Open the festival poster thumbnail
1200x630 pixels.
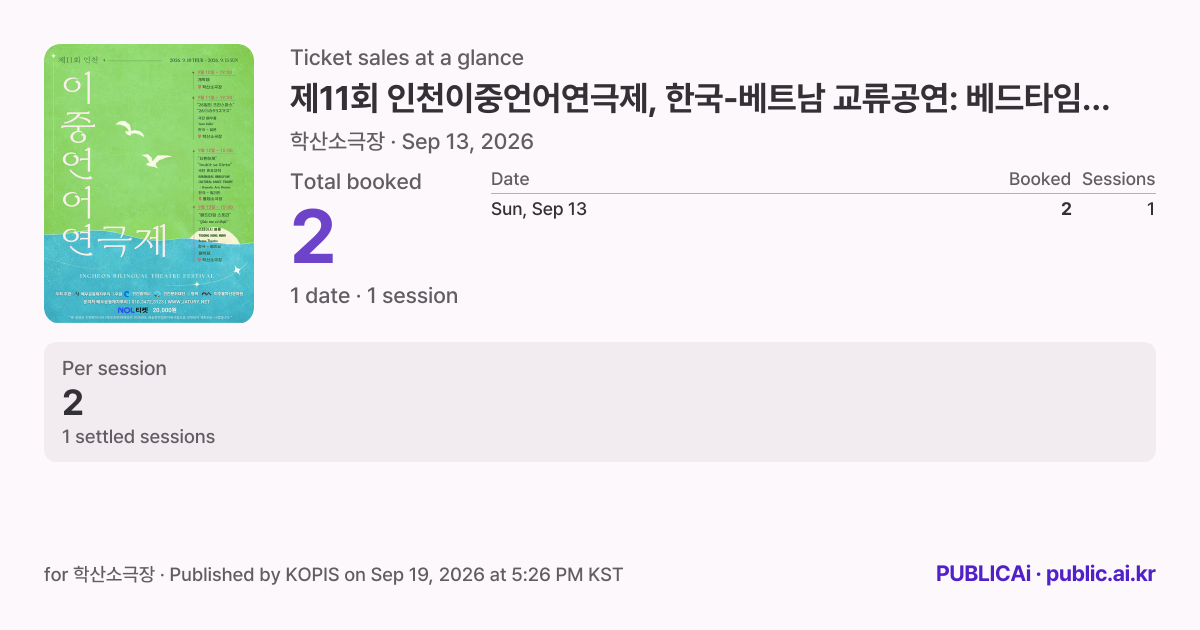click(x=149, y=184)
